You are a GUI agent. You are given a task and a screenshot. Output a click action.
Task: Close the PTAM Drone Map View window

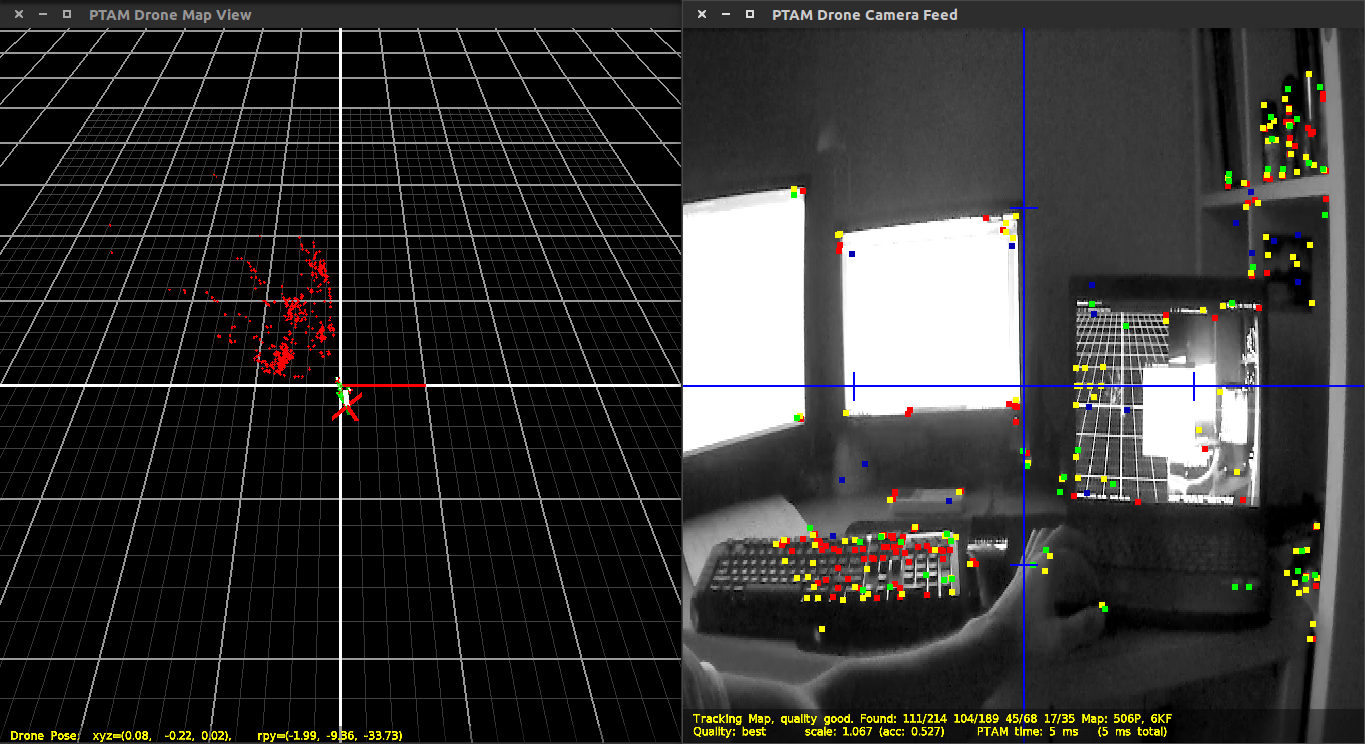(19, 15)
